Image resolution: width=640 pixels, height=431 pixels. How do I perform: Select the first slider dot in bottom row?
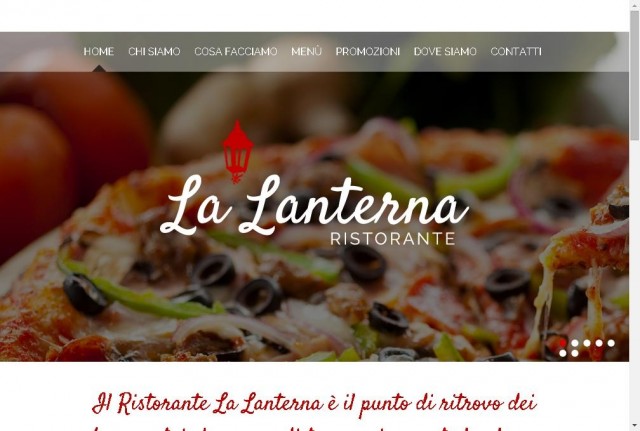coord(563,353)
